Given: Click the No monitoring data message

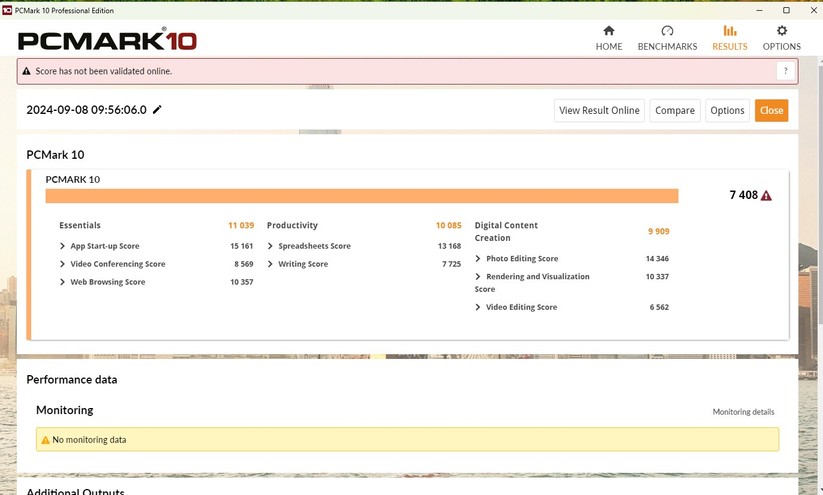Looking at the screenshot, I should (x=89, y=440).
